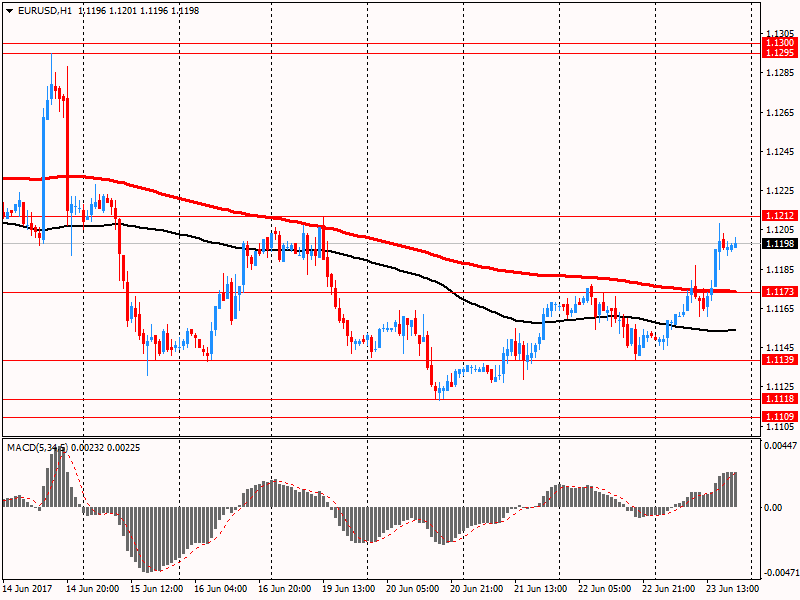Image resolution: width=800 pixels, height=600 pixels.
Task: Click the 1.1185 price scale value
Action: pos(781,270)
